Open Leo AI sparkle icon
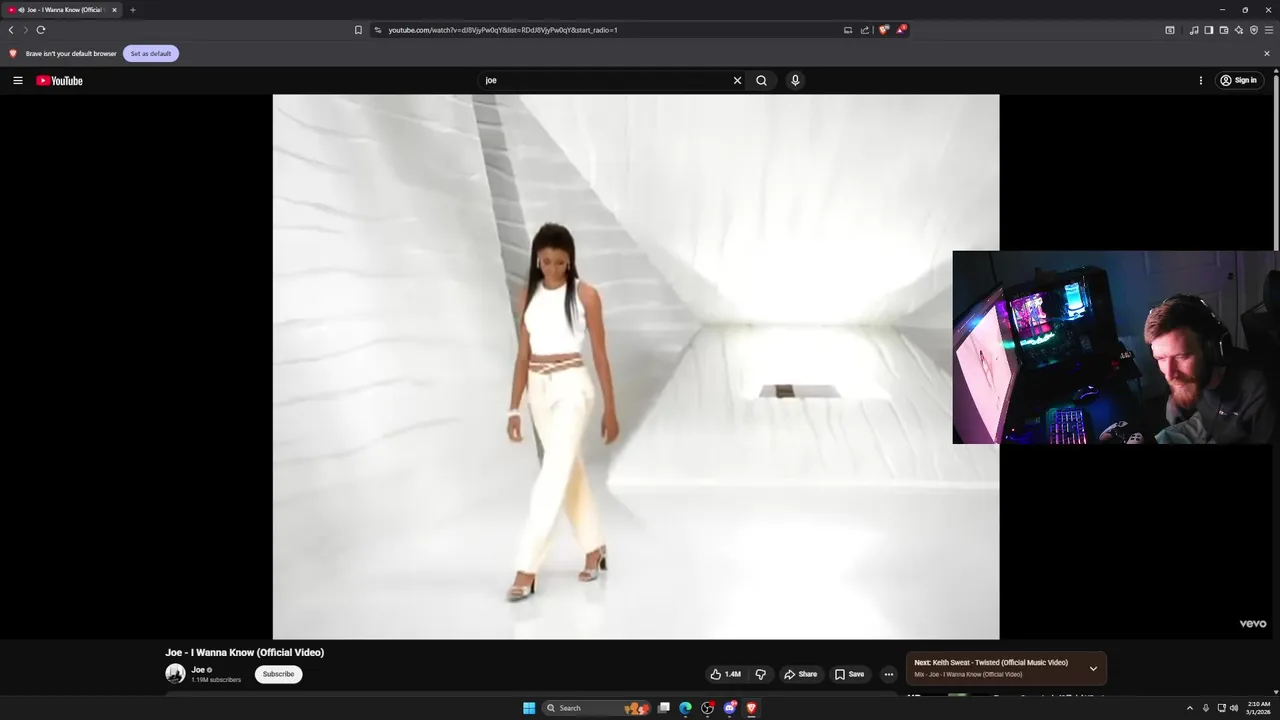Viewport: 1280px width, 720px height. [x=1239, y=30]
